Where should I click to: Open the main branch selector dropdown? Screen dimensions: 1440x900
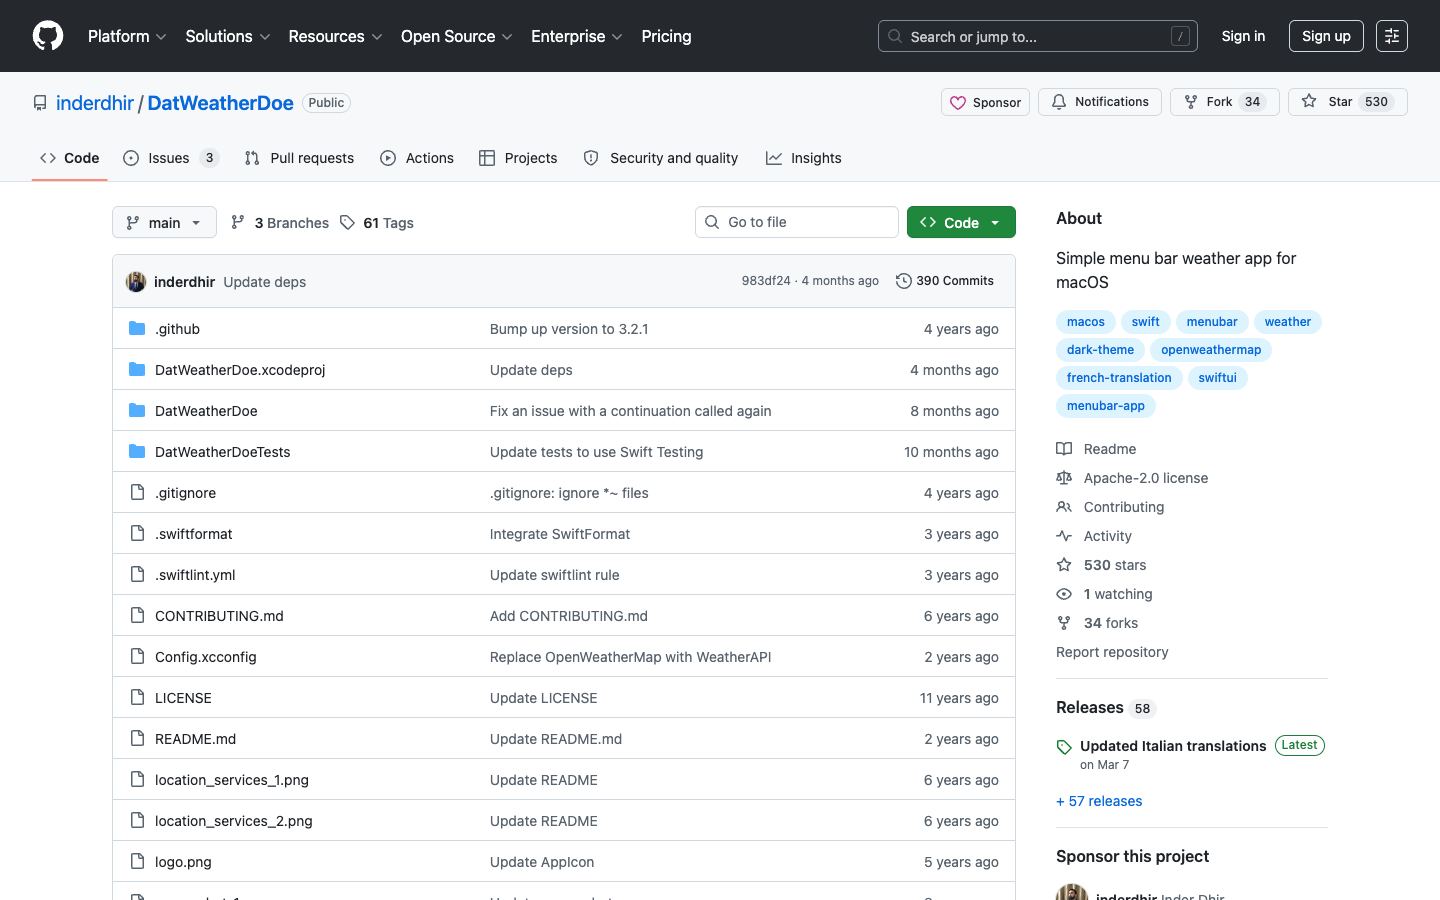point(164,222)
